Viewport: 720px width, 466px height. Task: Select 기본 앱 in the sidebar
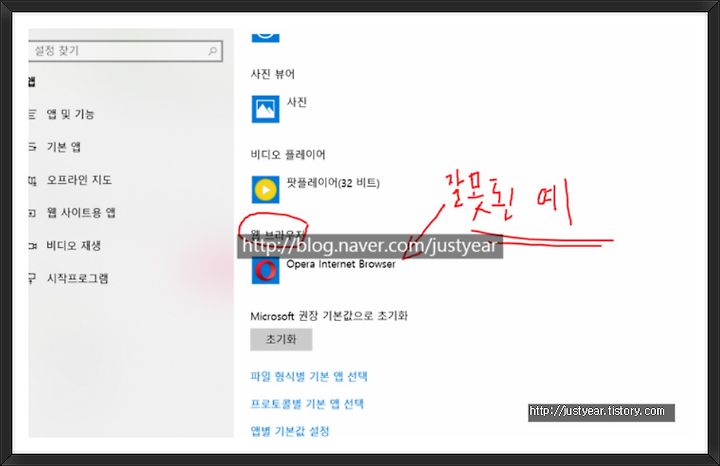tap(63, 147)
